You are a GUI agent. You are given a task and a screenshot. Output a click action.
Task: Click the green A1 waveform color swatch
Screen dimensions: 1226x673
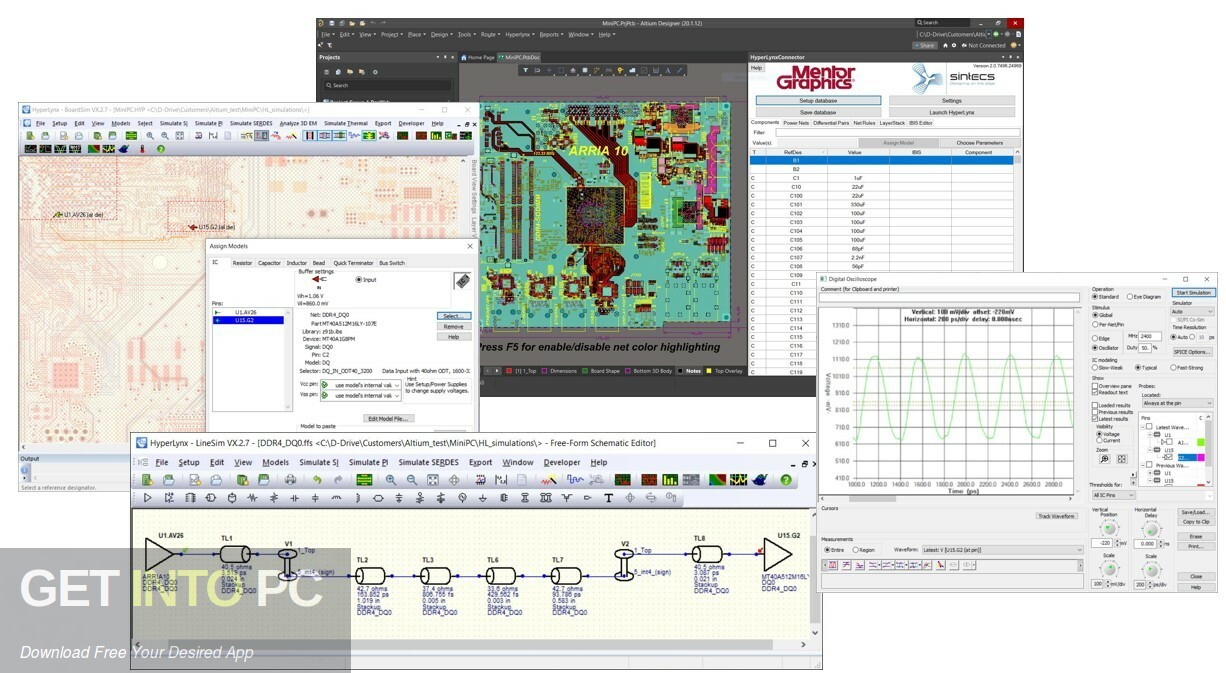(1201, 442)
